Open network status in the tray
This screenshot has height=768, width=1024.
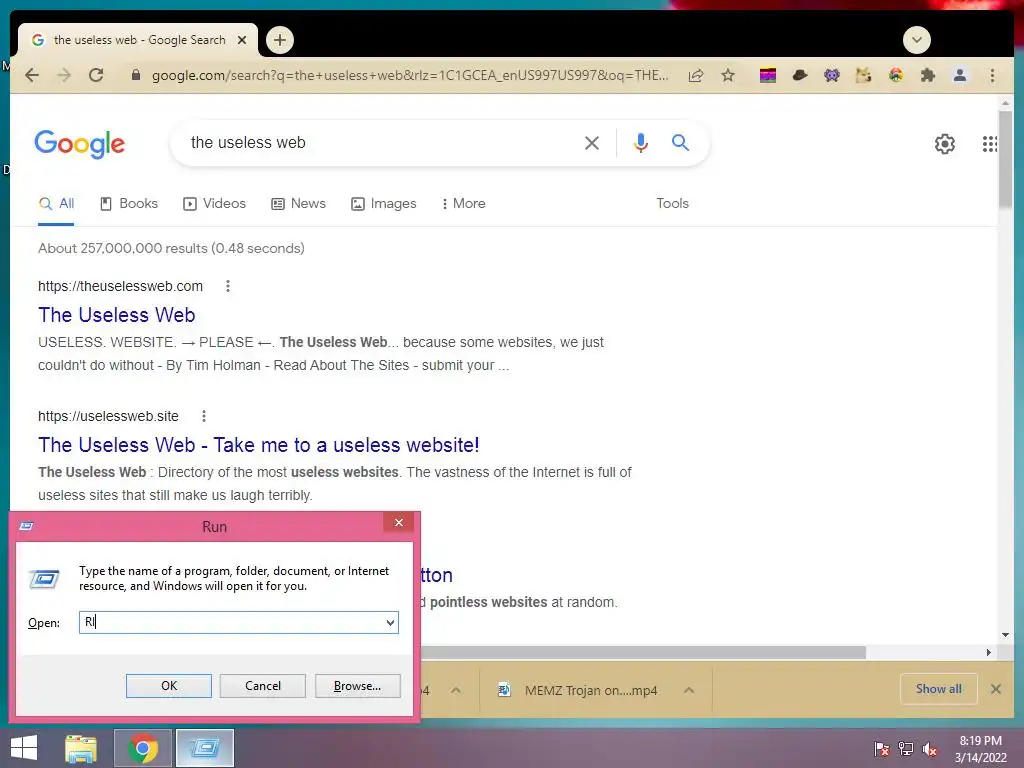click(x=906, y=749)
